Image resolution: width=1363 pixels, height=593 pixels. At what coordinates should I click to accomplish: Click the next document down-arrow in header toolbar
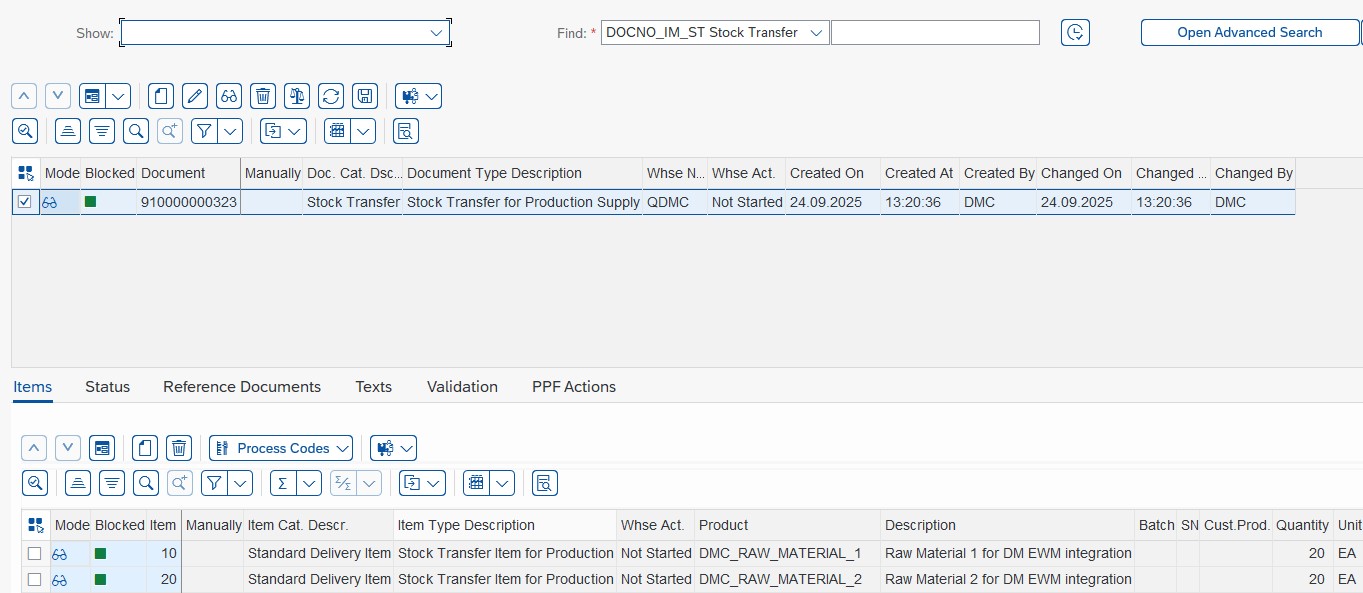(58, 96)
